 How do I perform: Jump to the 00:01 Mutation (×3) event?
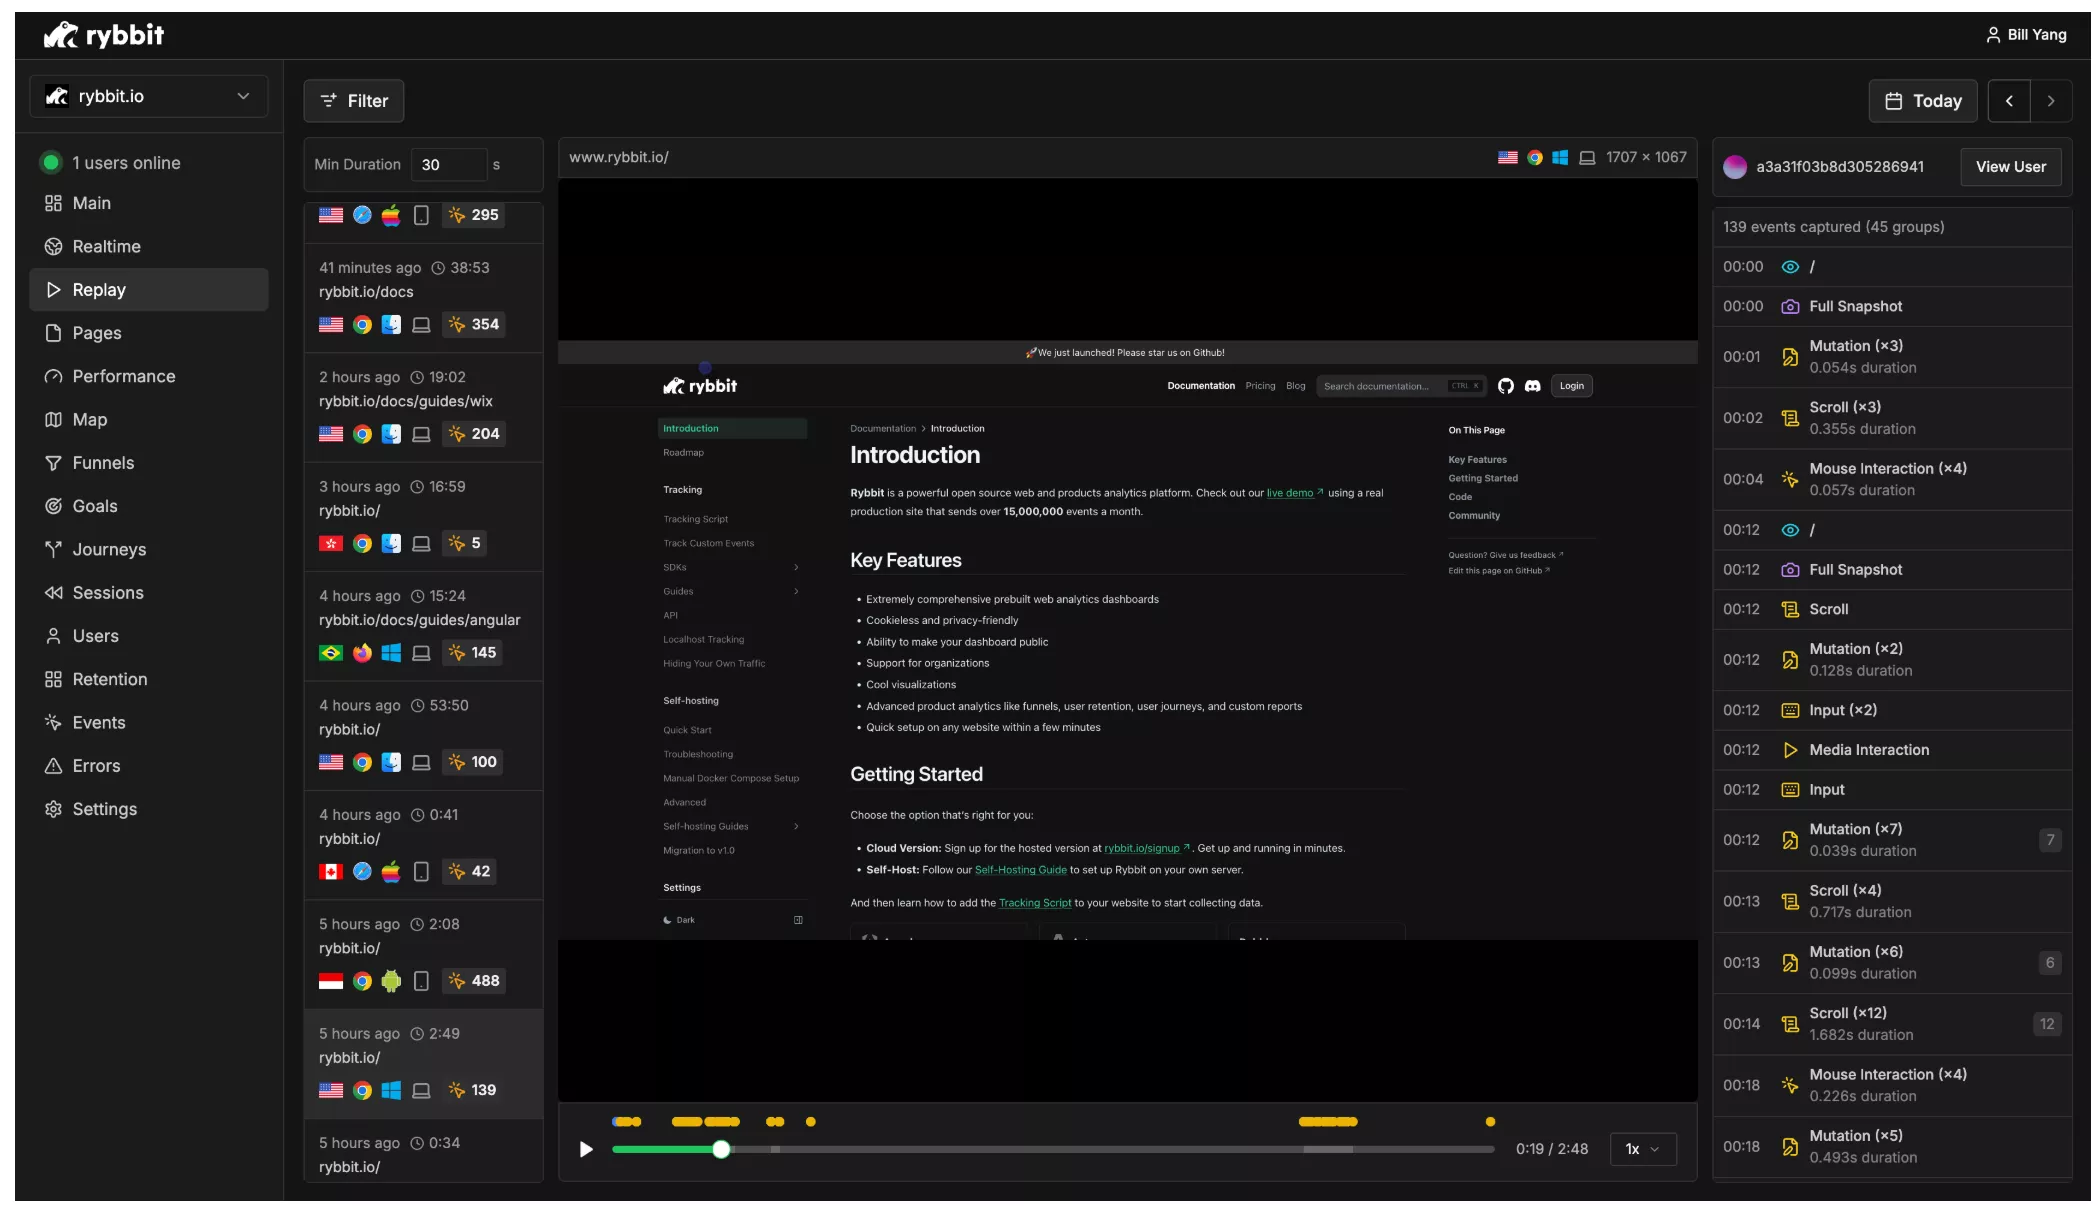coord(1892,357)
